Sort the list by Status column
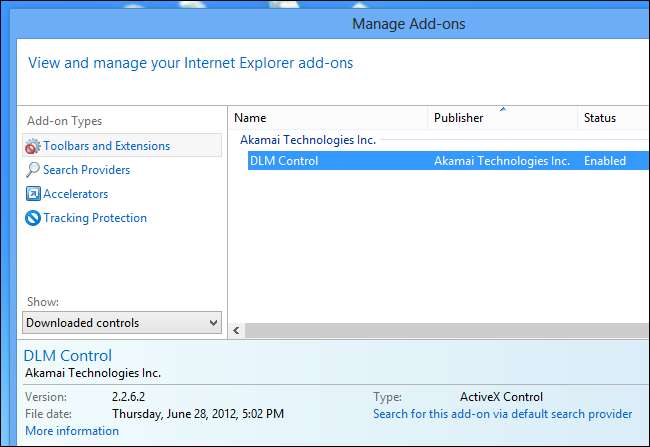The height and width of the screenshot is (447, 650). [x=600, y=118]
